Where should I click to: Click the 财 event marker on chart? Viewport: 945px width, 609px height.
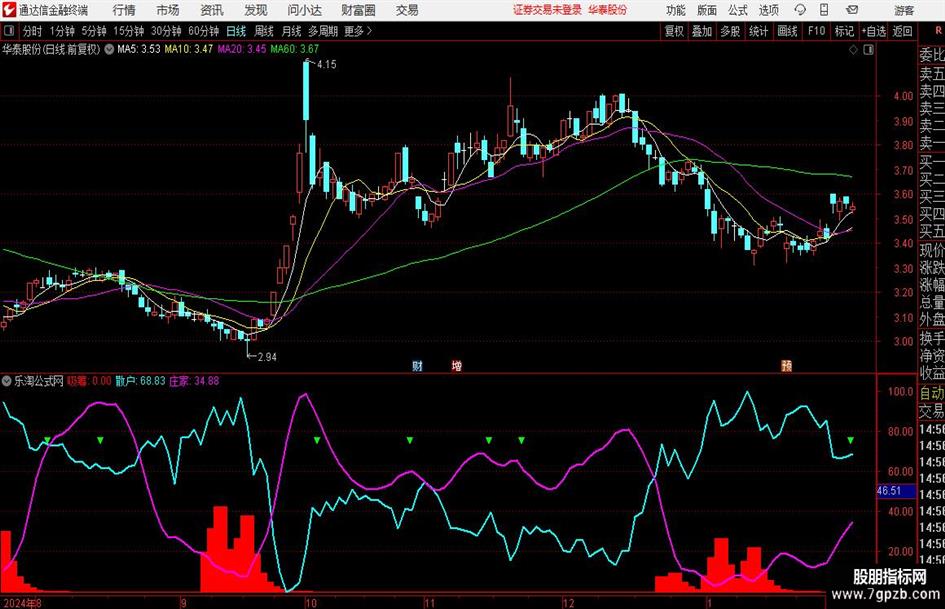pos(417,365)
